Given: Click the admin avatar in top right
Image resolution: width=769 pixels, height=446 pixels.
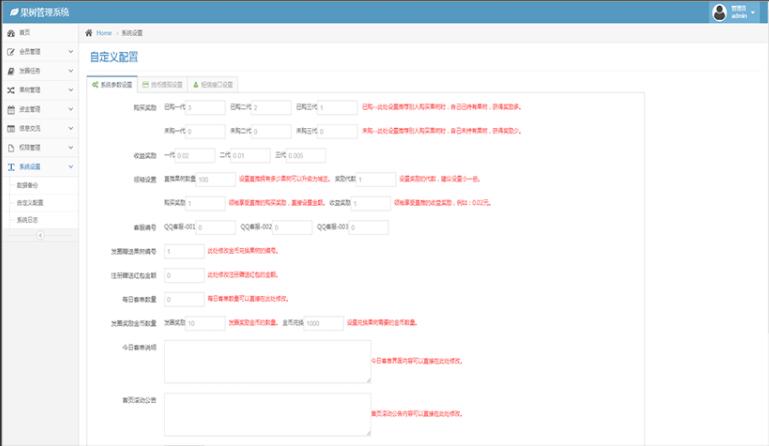Looking at the screenshot, I should click(719, 12).
